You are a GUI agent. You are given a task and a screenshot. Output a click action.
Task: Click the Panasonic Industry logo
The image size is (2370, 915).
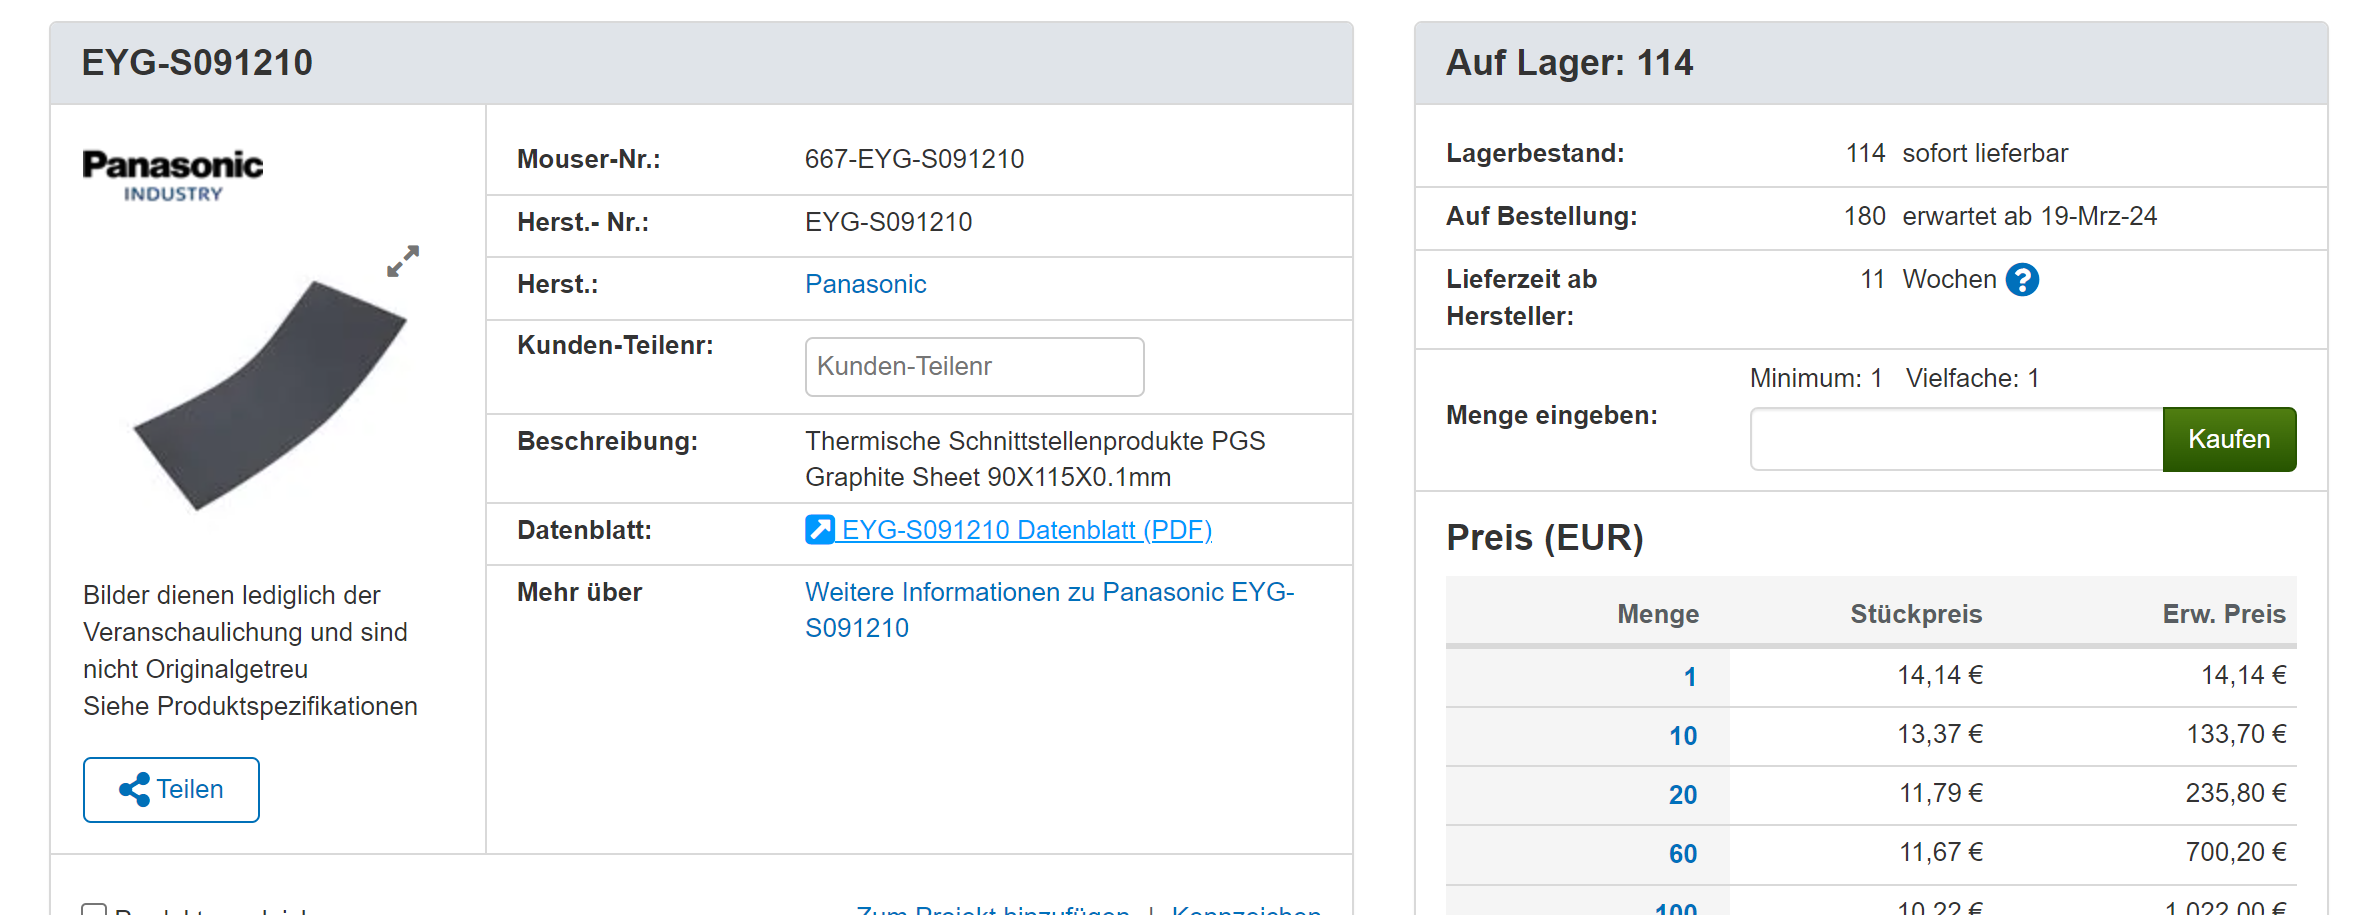tap(173, 175)
